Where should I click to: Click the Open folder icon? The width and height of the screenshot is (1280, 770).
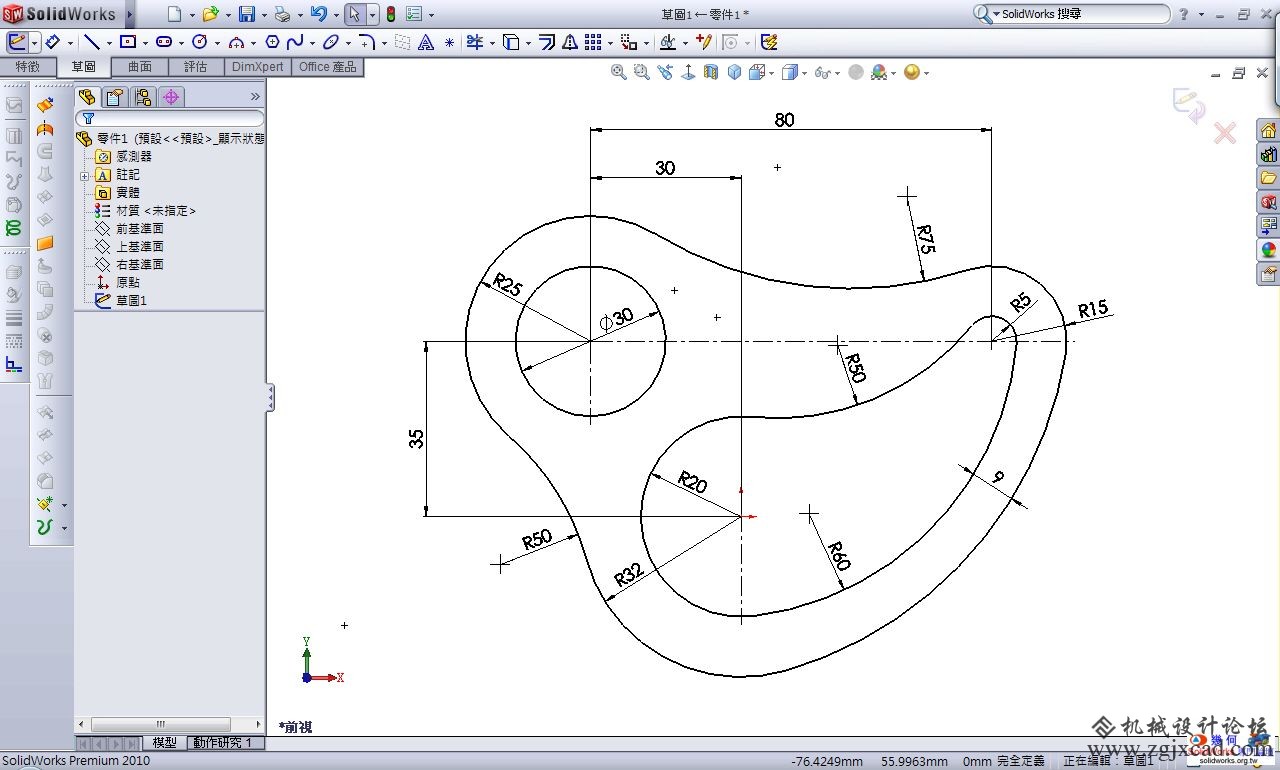point(210,14)
